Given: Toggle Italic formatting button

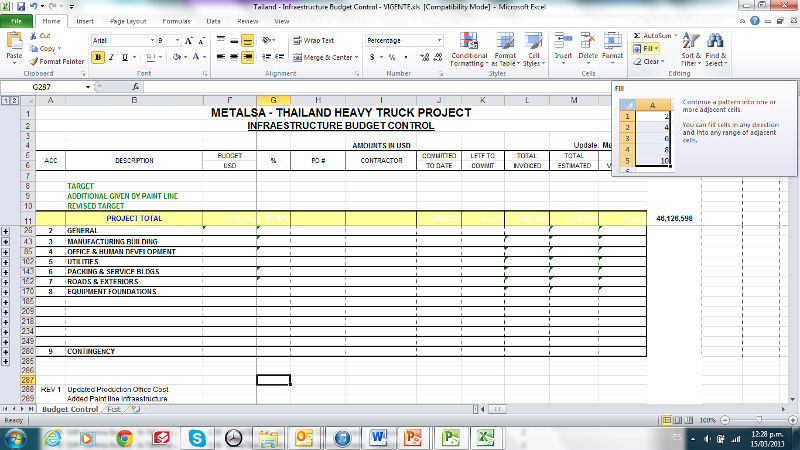Looking at the screenshot, I should [111, 57].
